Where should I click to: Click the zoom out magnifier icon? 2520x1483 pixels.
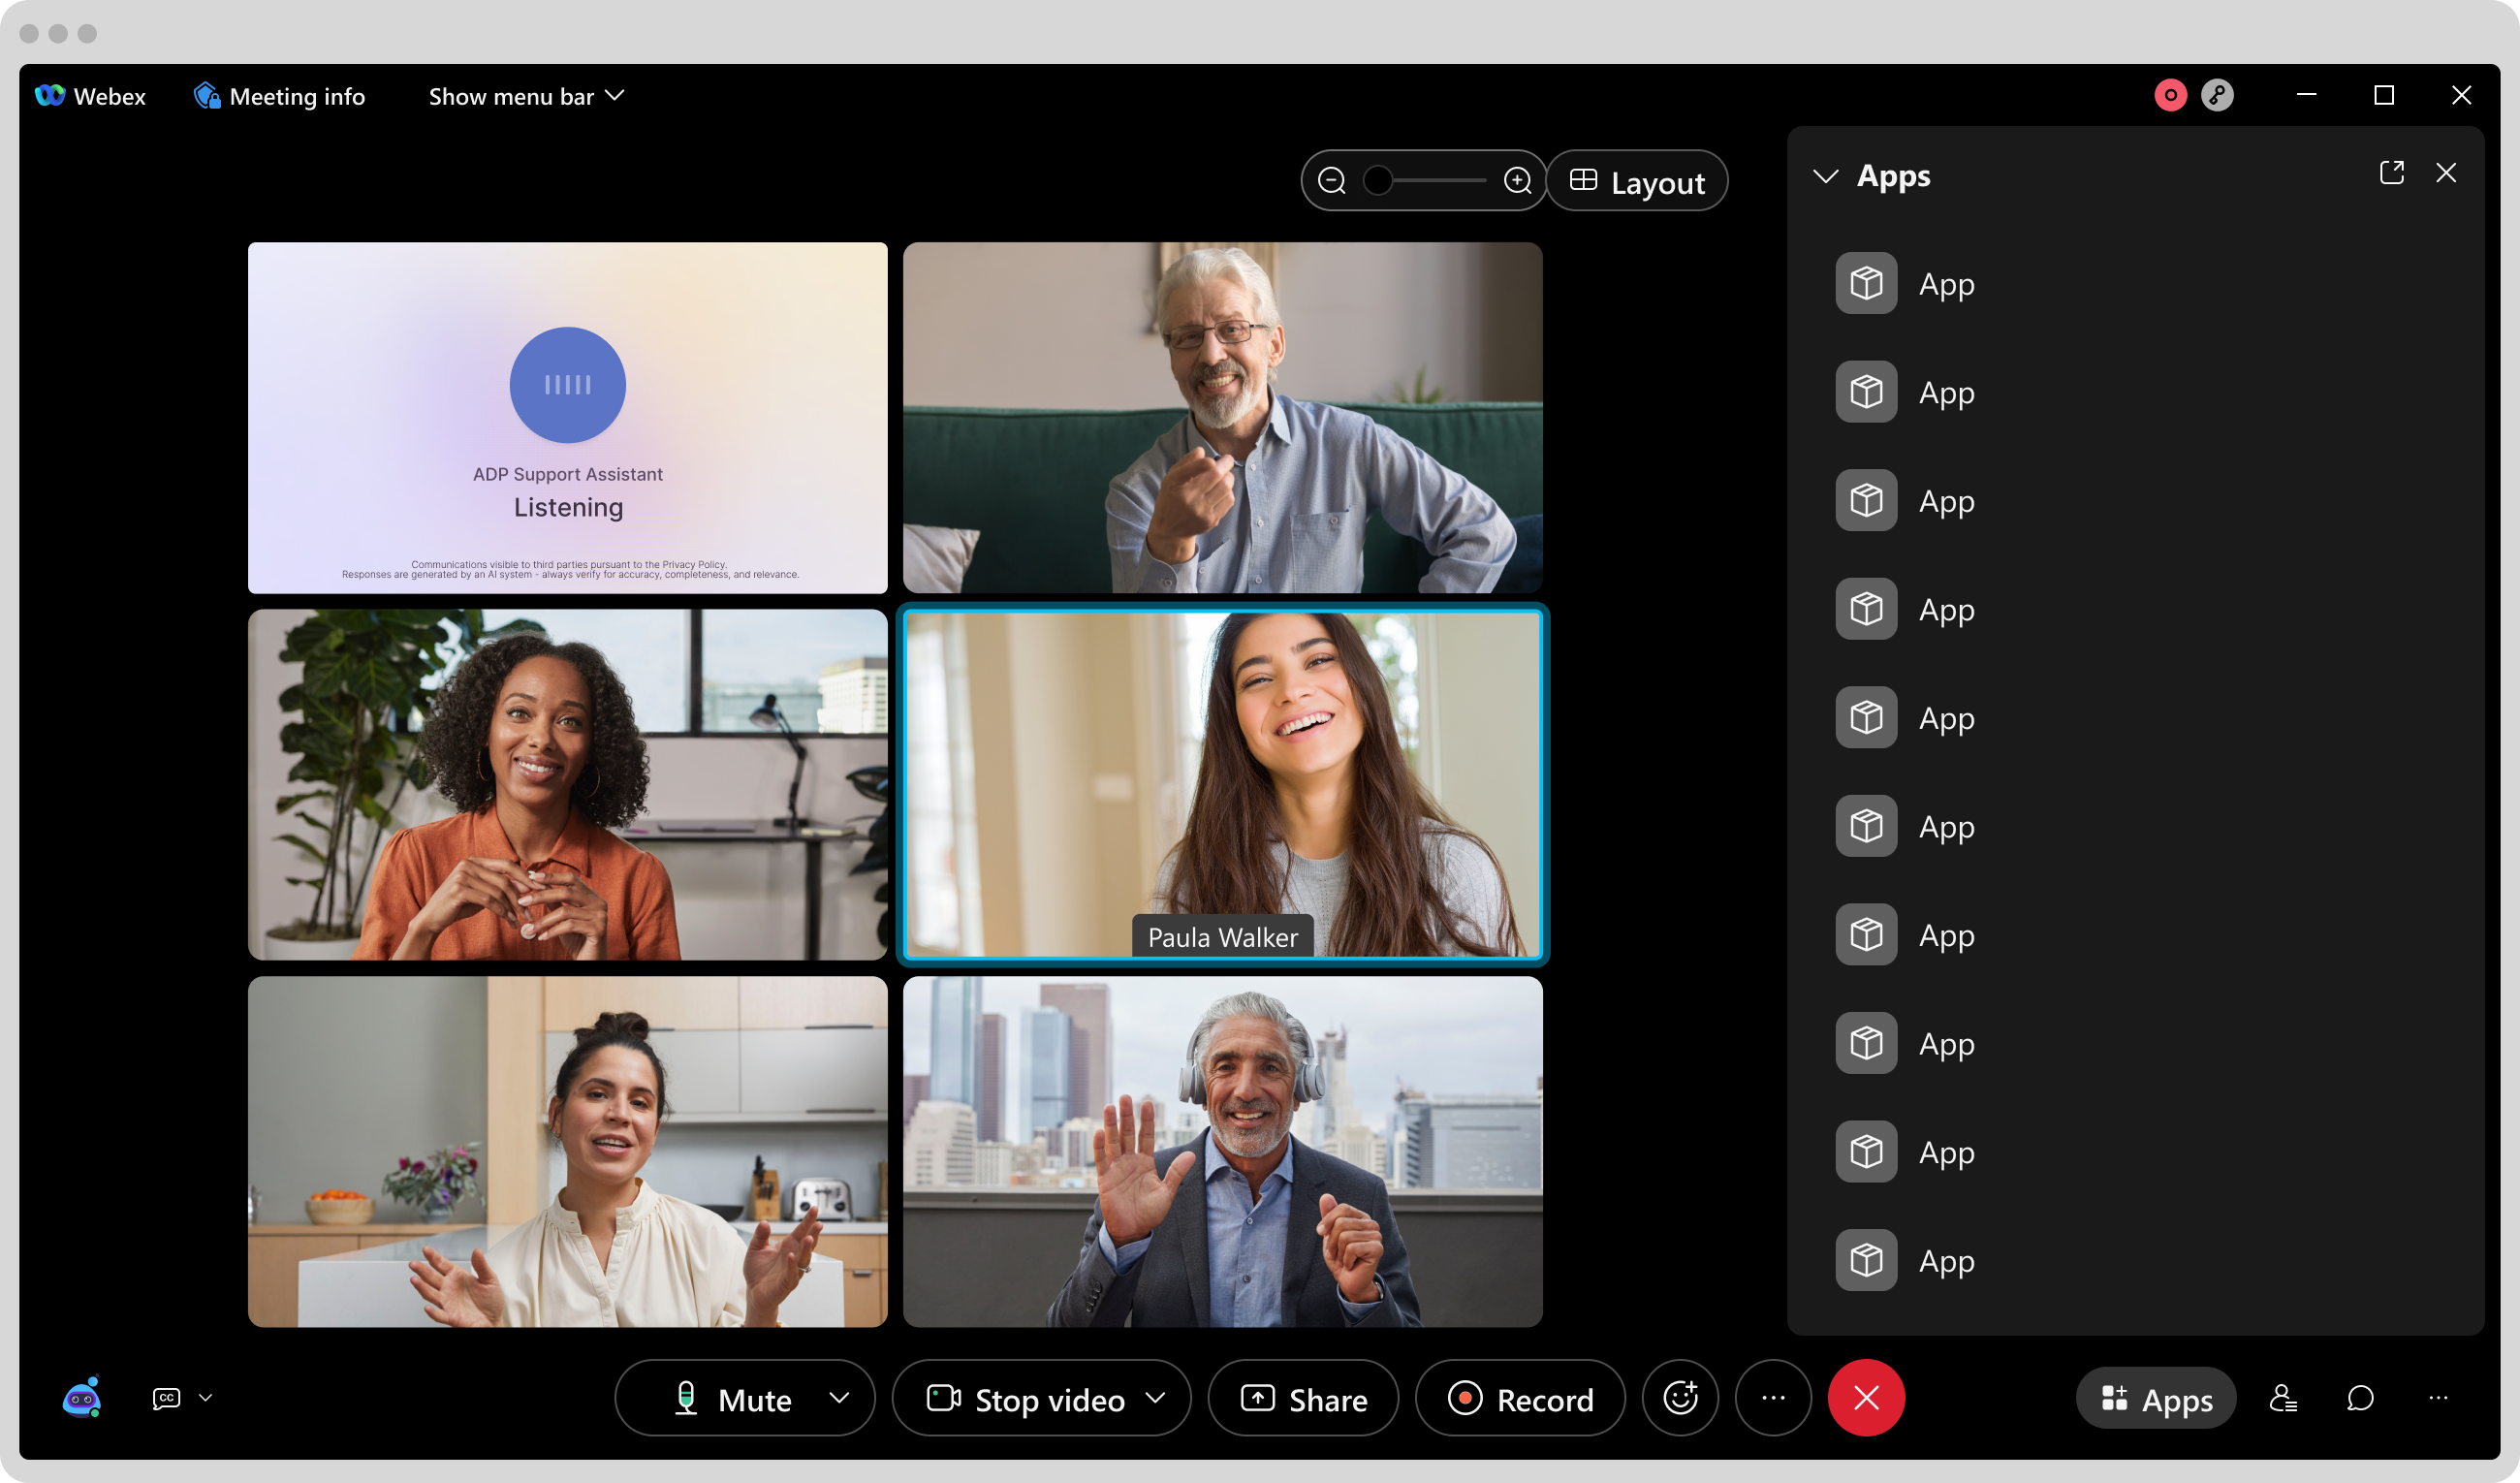pos(1331,181)
